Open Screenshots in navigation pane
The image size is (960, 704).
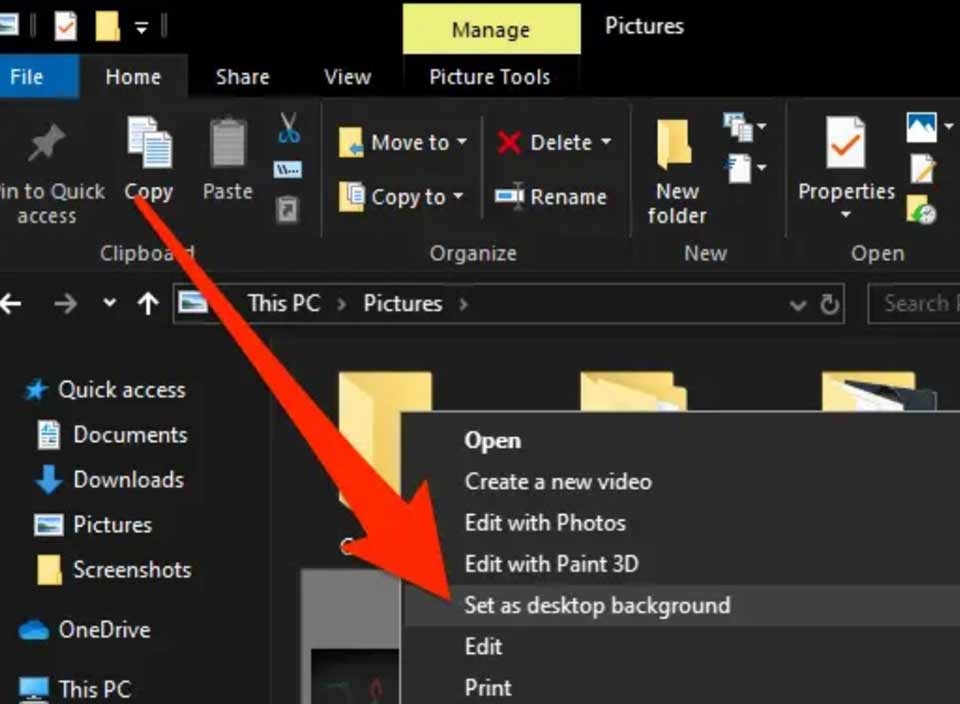tap(114, 570)
